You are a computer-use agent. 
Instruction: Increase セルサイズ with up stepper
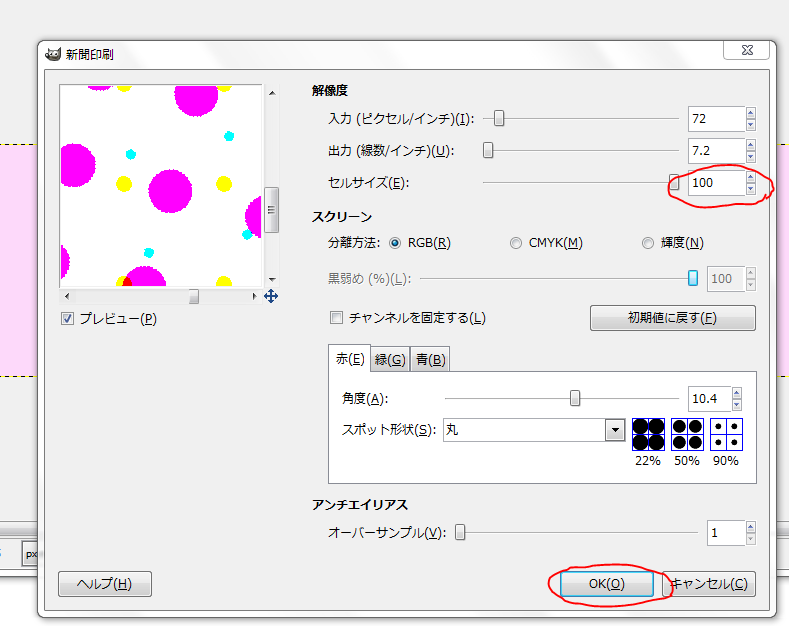click(x=751, y=177)
